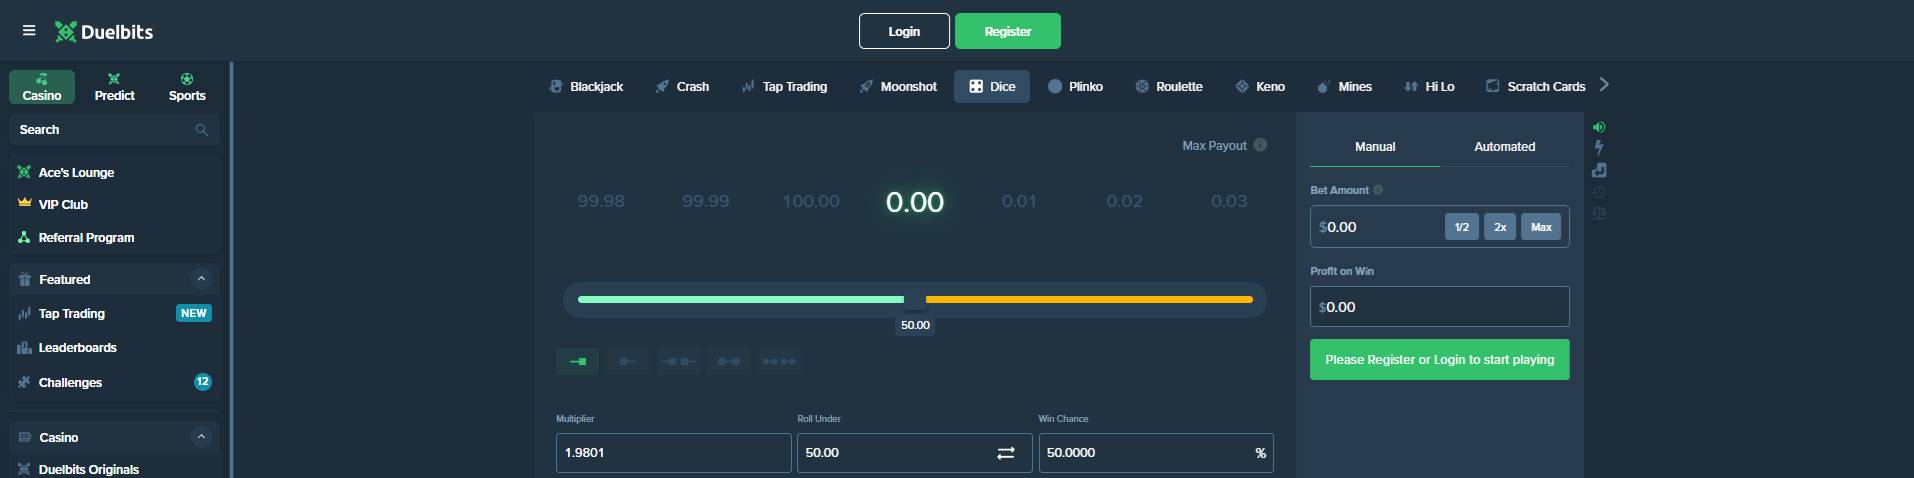Double the bet with 2x button
The image size is (1914, 478).
[1500, 227]
